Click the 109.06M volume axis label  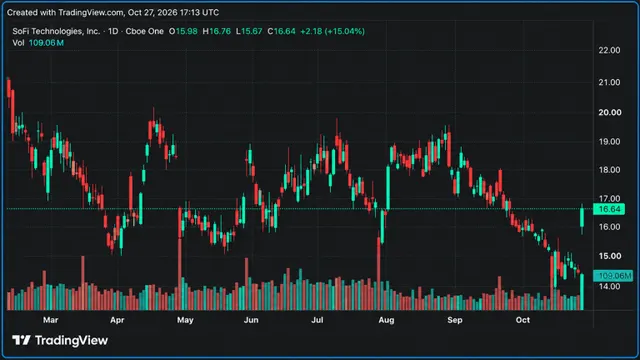pos(613,276)
